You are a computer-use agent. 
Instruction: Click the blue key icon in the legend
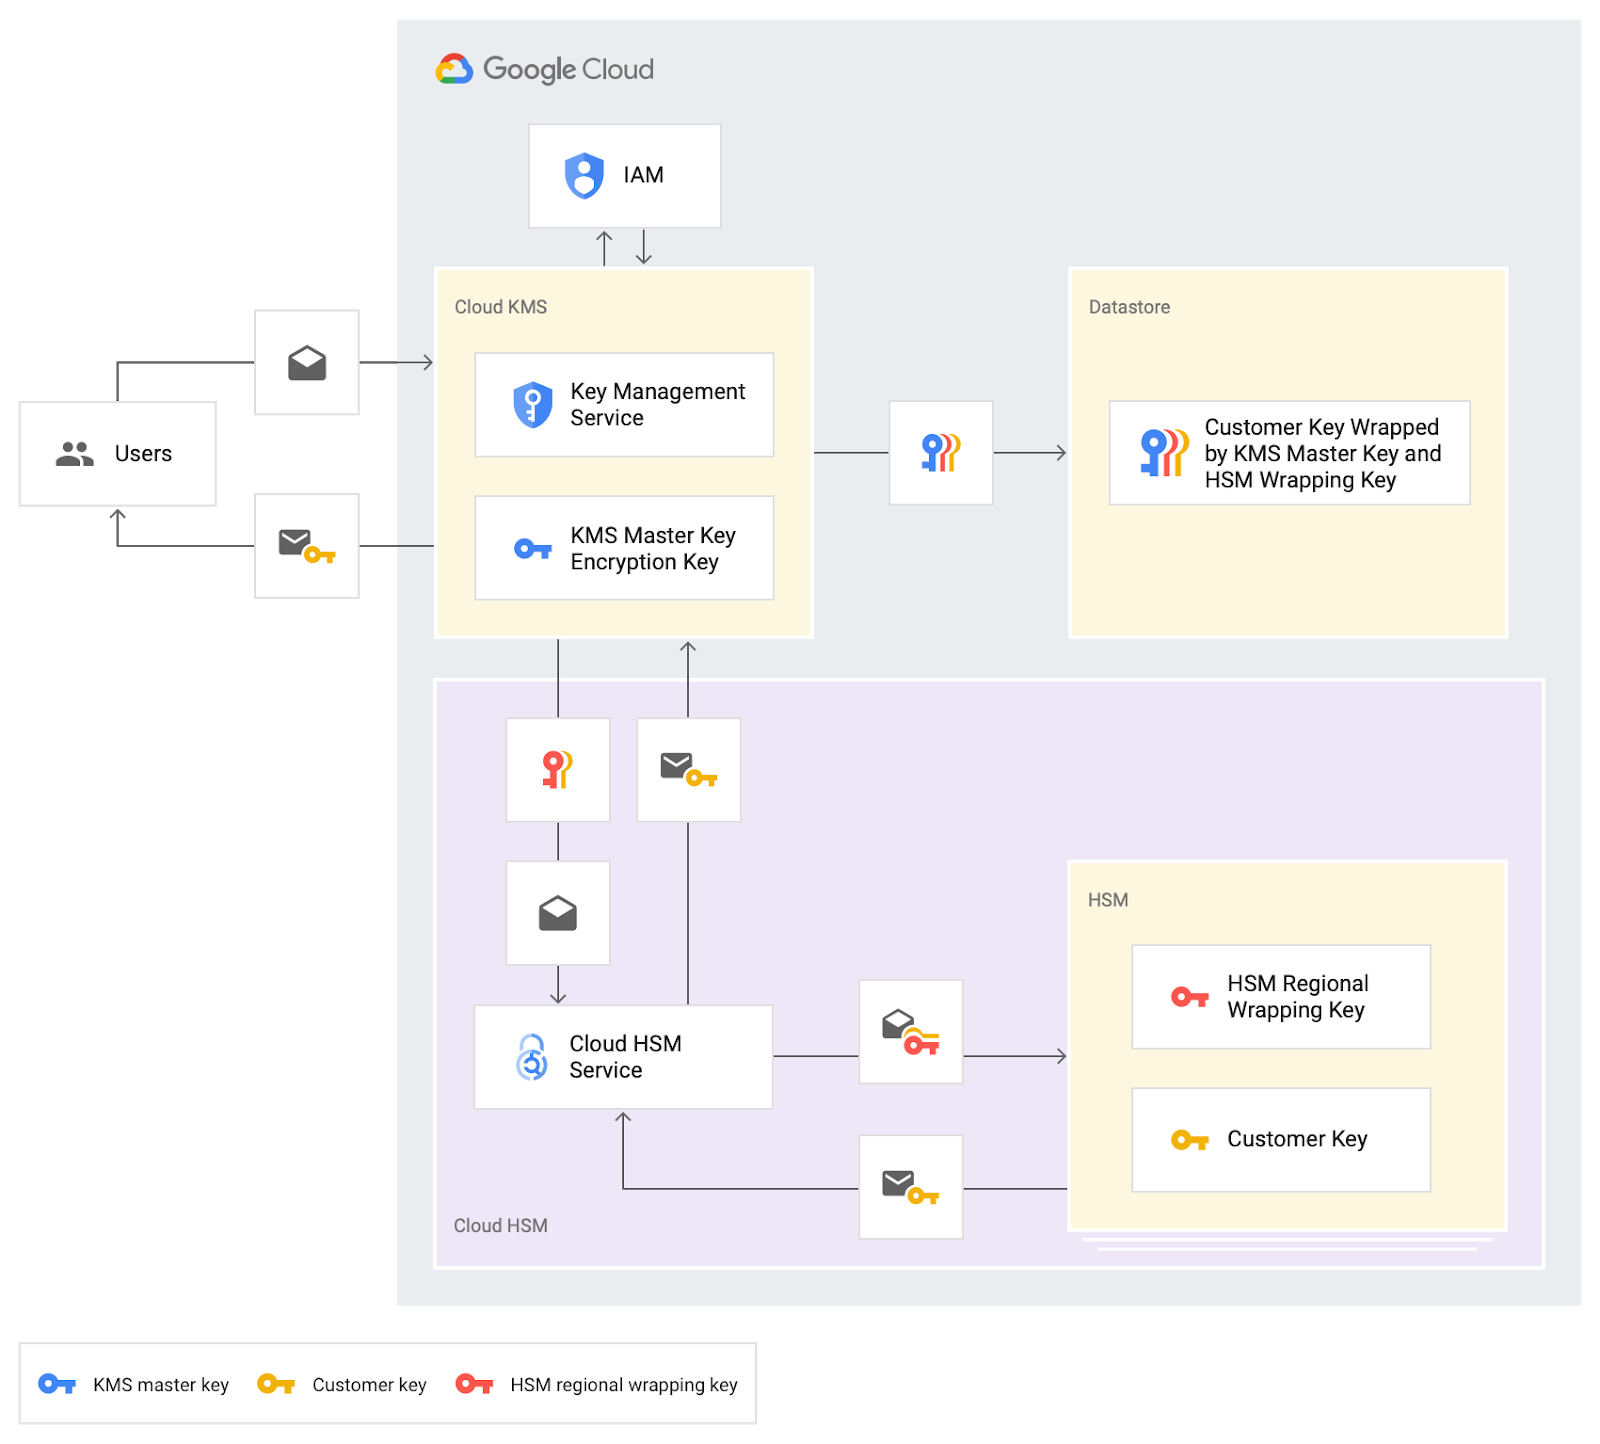pos(57,1384)
